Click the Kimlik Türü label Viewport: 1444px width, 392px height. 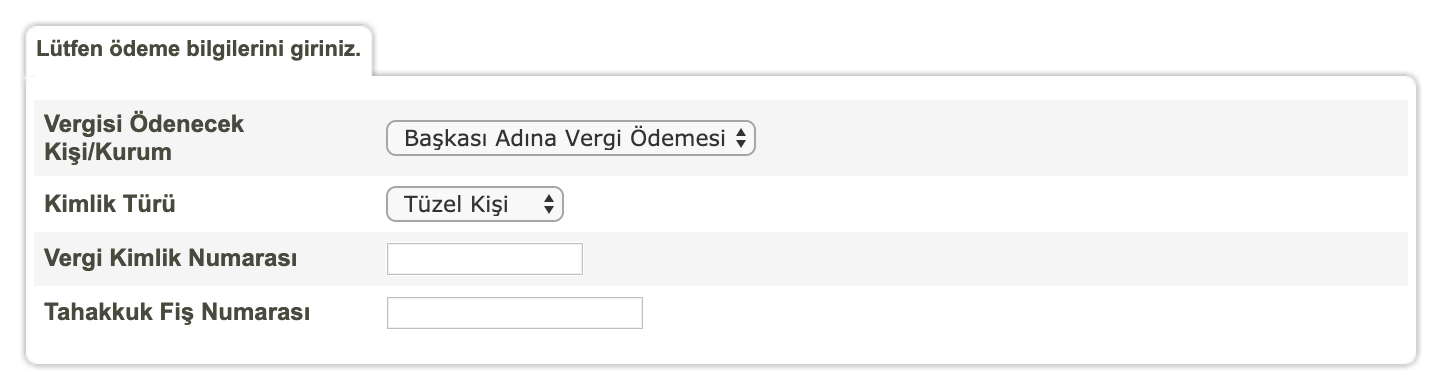[x=110, y=205]
